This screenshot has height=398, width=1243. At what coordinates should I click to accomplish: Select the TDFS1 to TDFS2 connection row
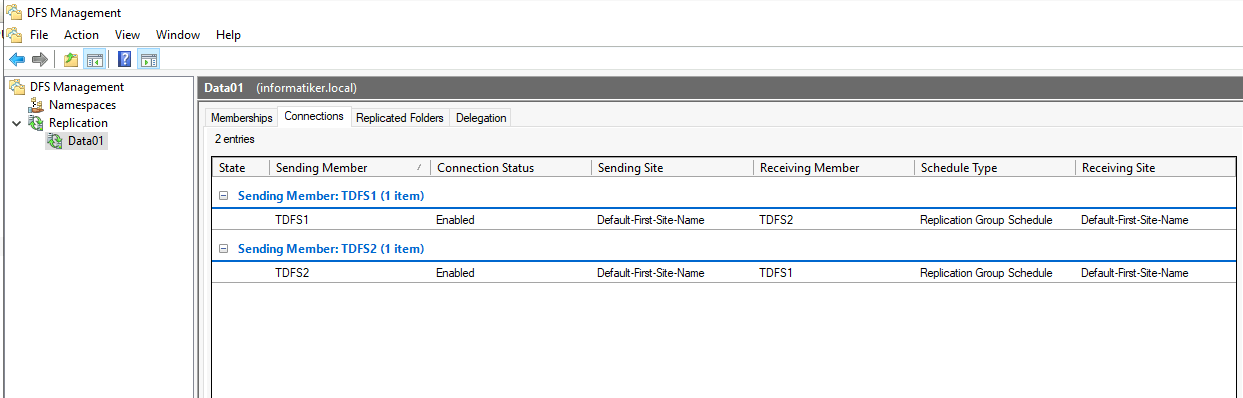723,220
